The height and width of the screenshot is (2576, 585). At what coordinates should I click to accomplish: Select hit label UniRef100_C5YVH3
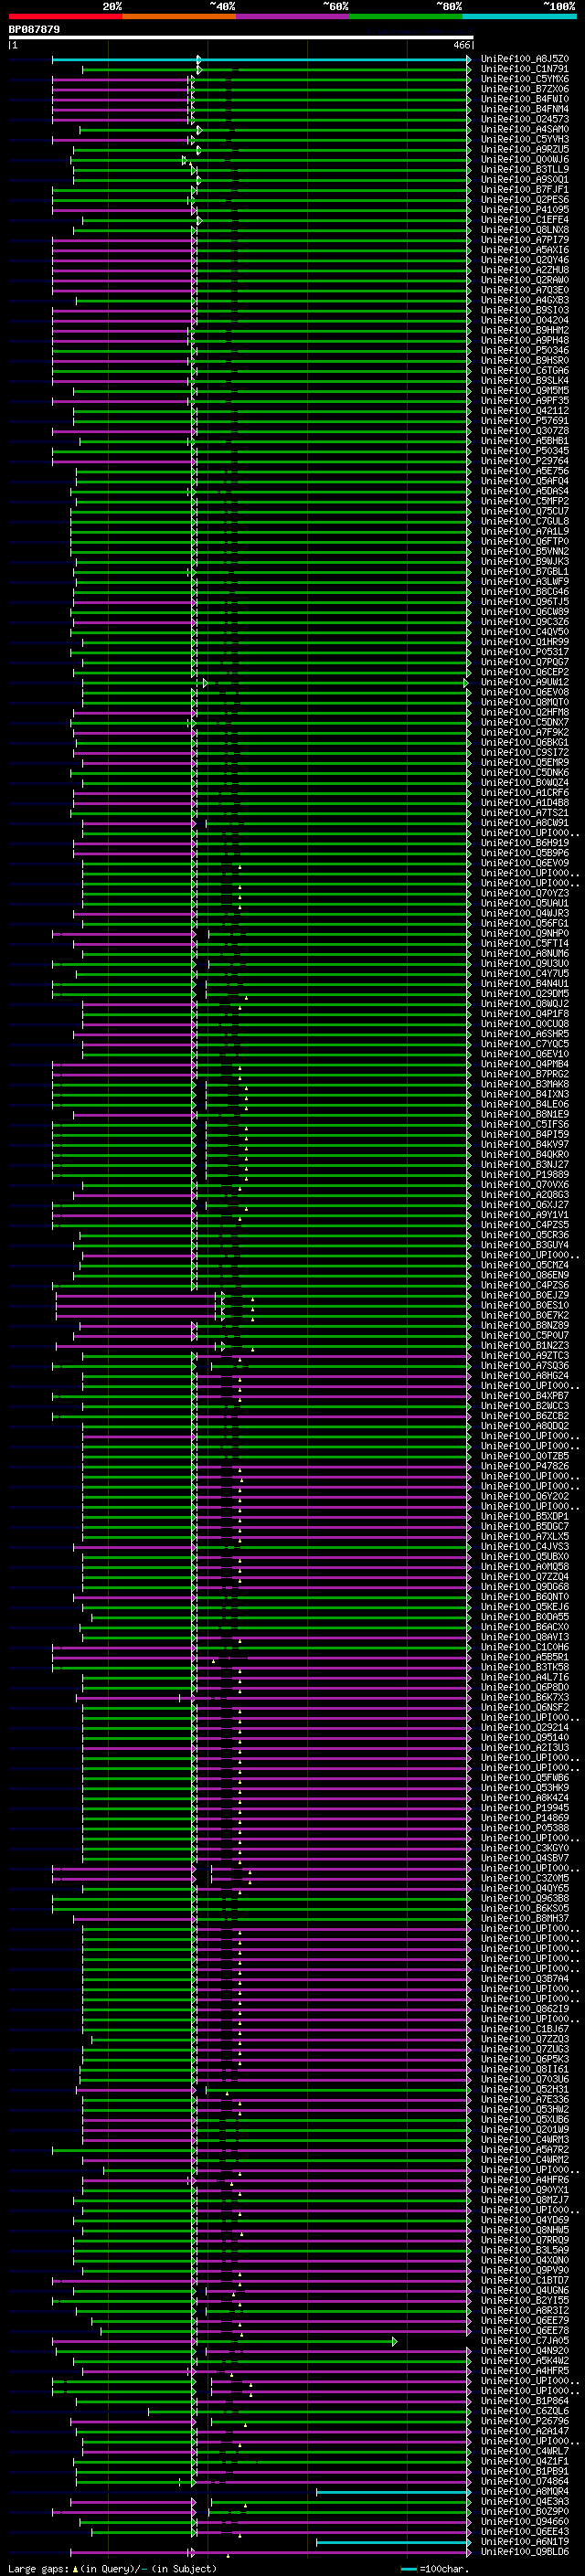pos(525,139)
